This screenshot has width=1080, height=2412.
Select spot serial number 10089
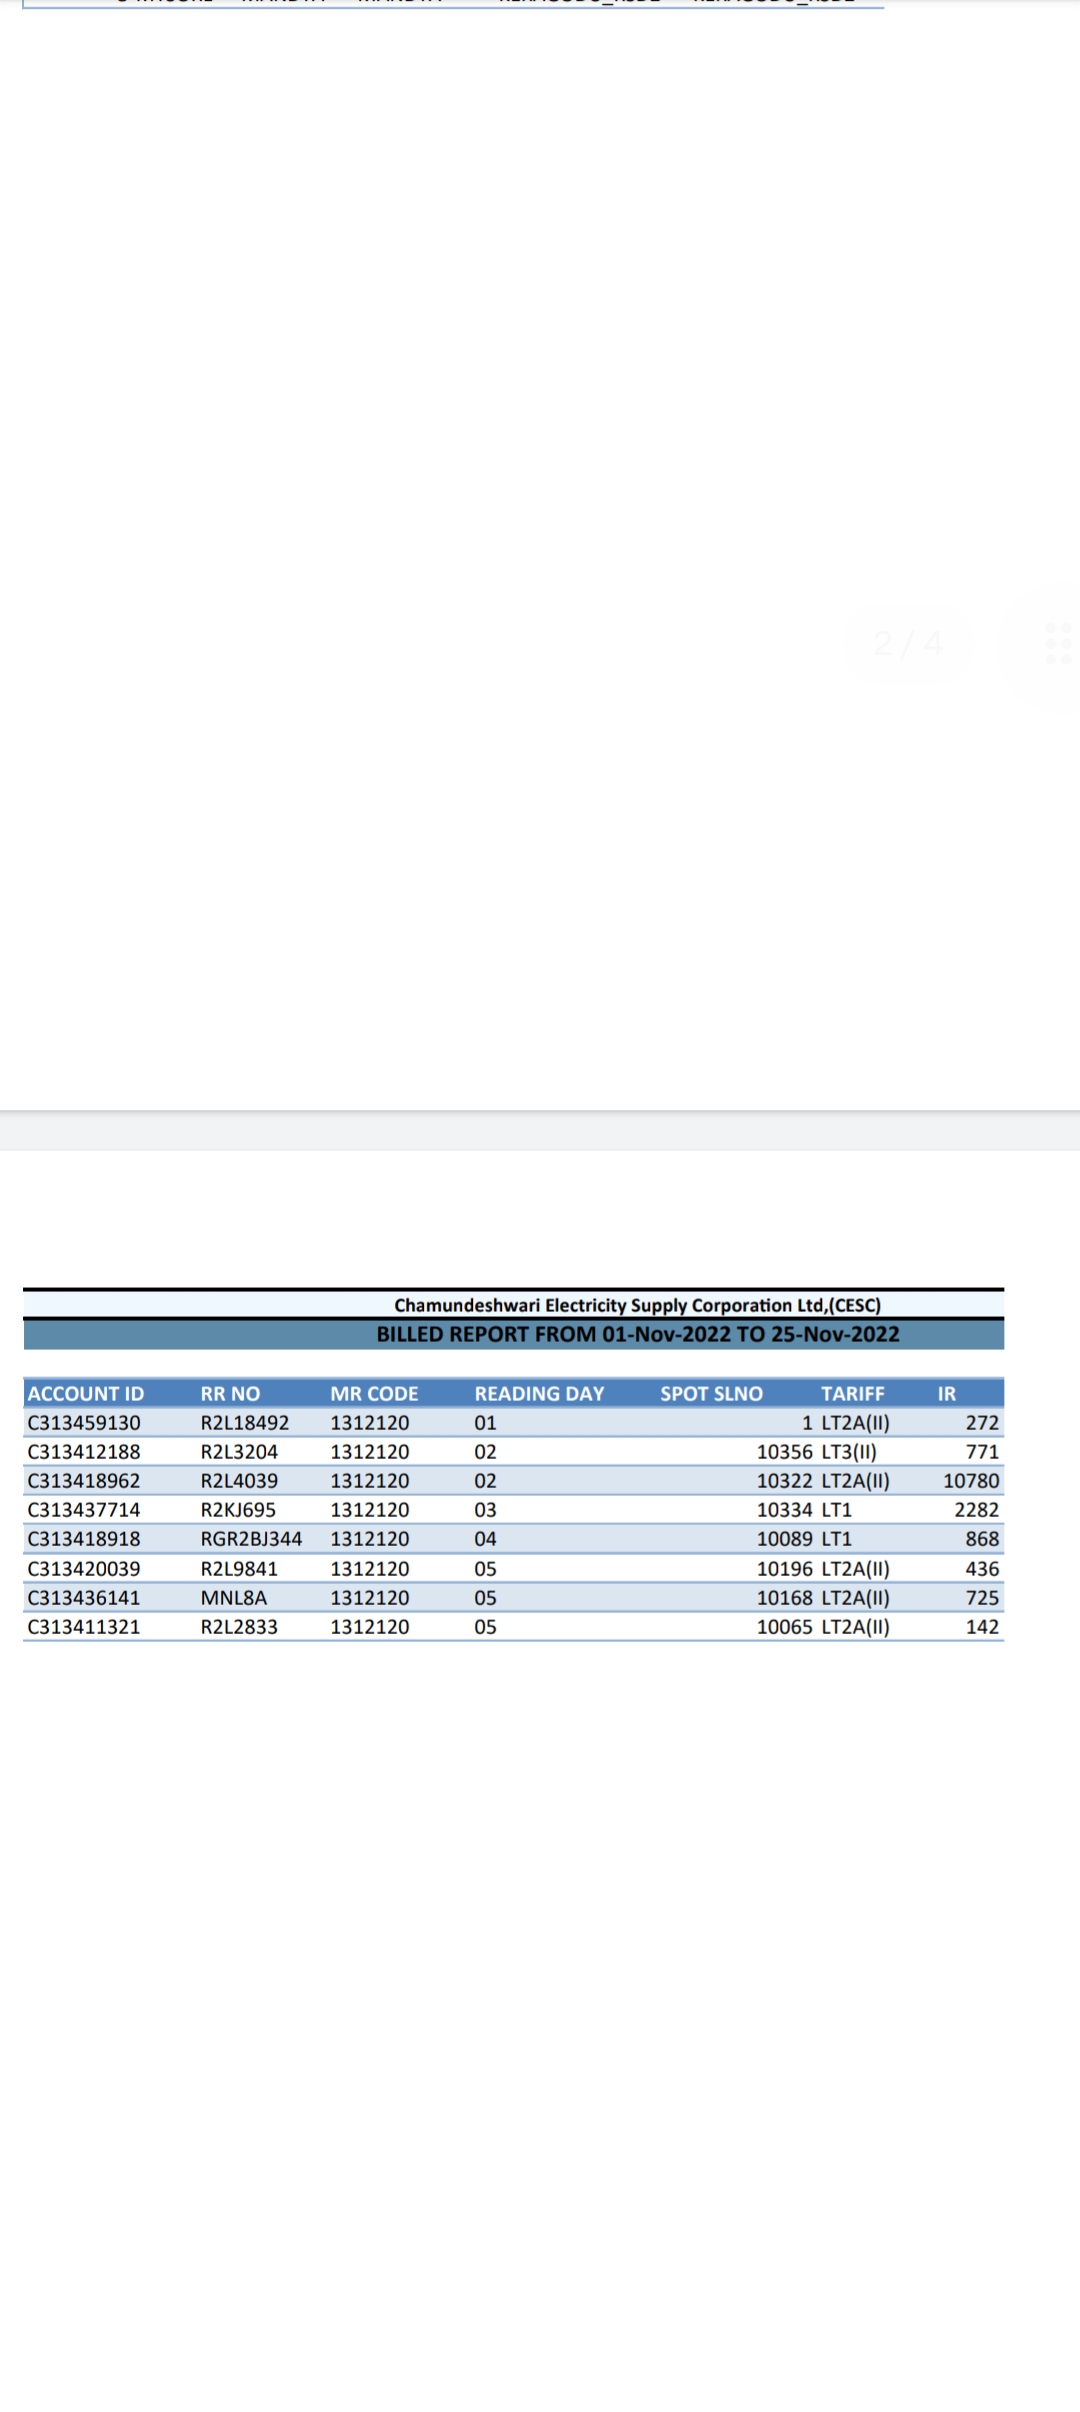pos(785,1538)
